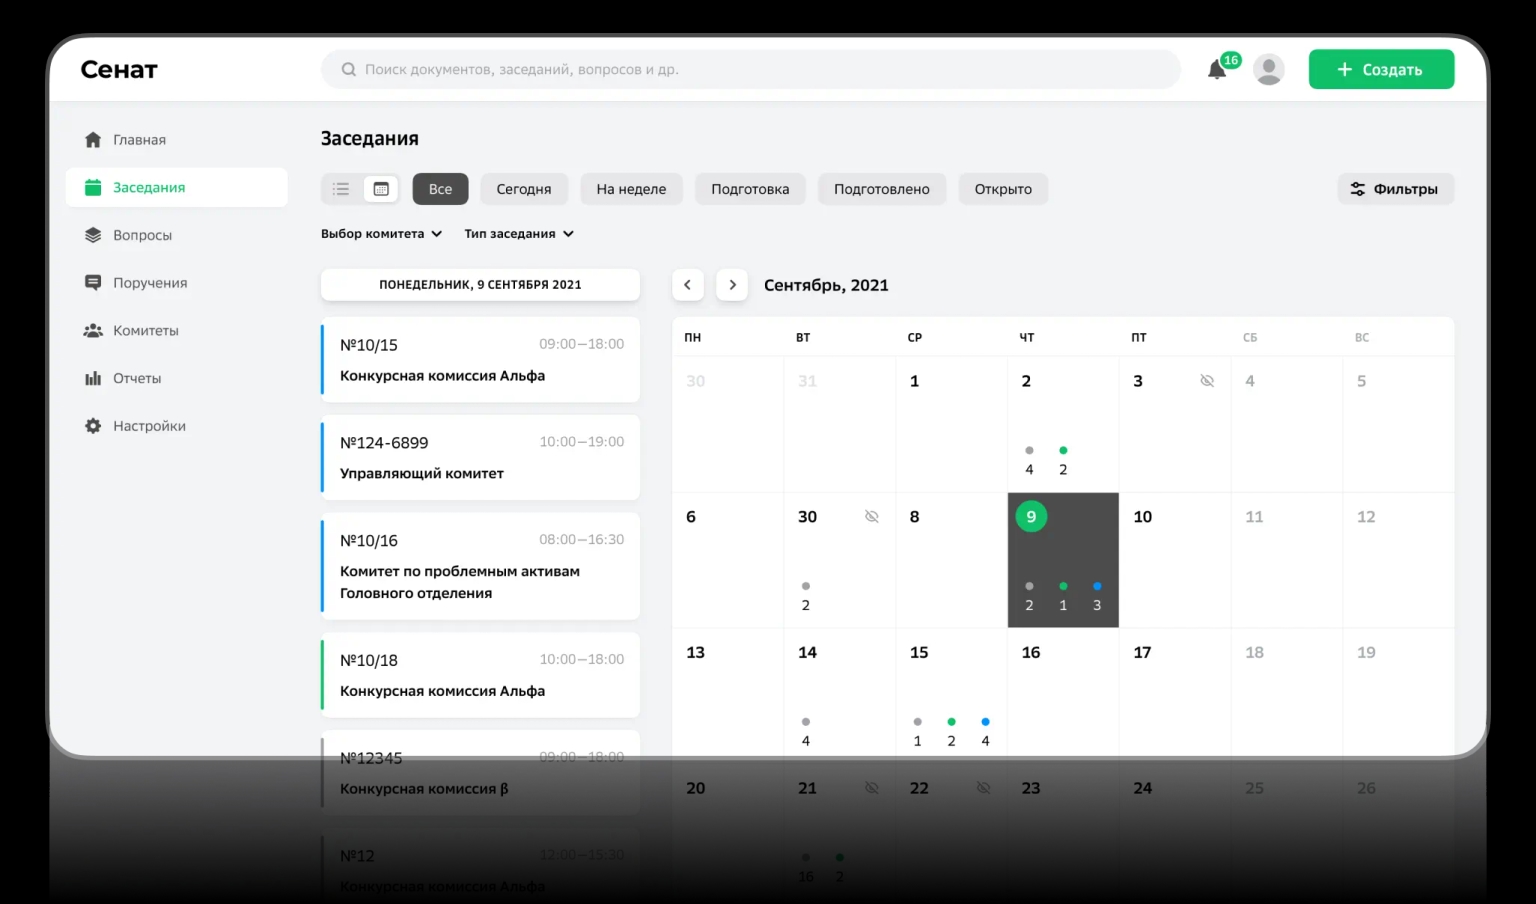Viewport: 1536px width, 904px height.
Task: Select September 1 in calendar
Action: click(x=951, y=424)
